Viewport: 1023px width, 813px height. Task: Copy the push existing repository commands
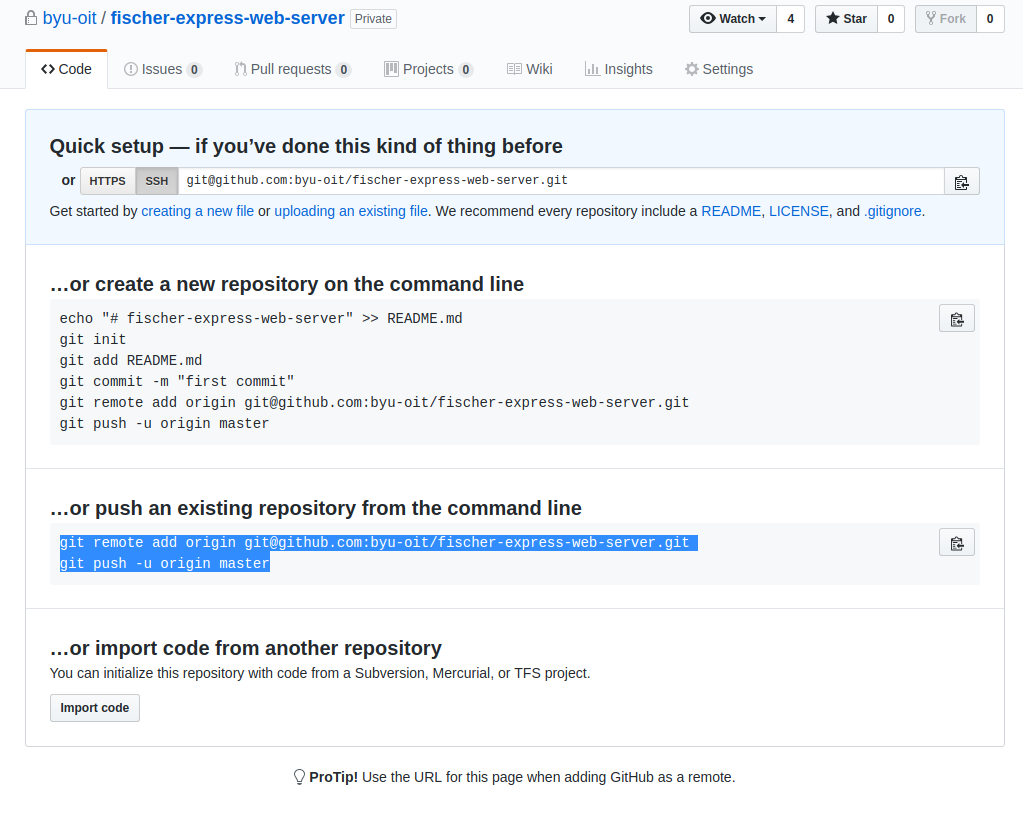pyautogui.click(x=956, y=542)
